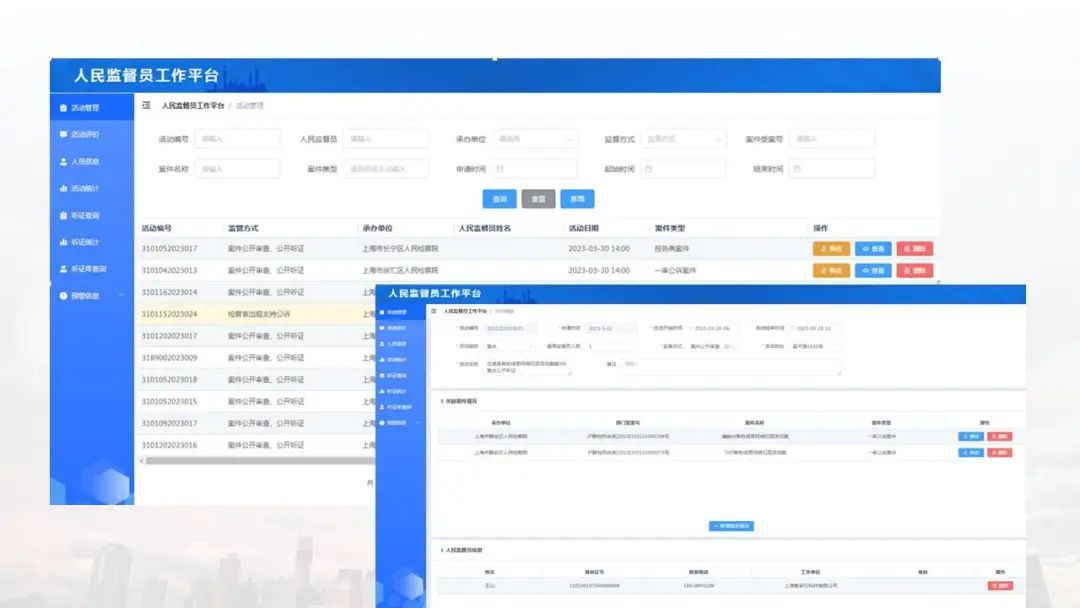Go to 人员信息 sidebar item
1080x608 pixels.
click(x=85, y=161)
